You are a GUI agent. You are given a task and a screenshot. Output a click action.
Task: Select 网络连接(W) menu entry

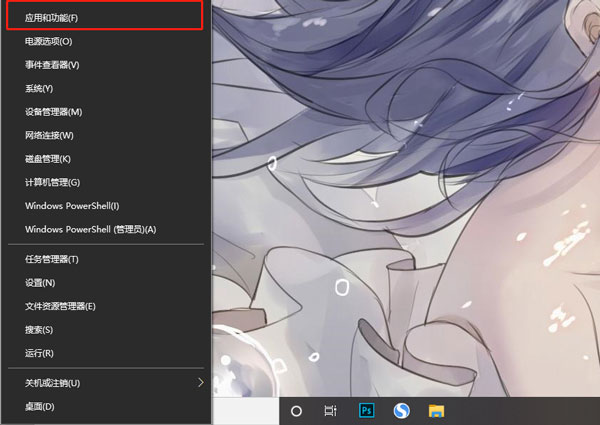pos(49,135)
